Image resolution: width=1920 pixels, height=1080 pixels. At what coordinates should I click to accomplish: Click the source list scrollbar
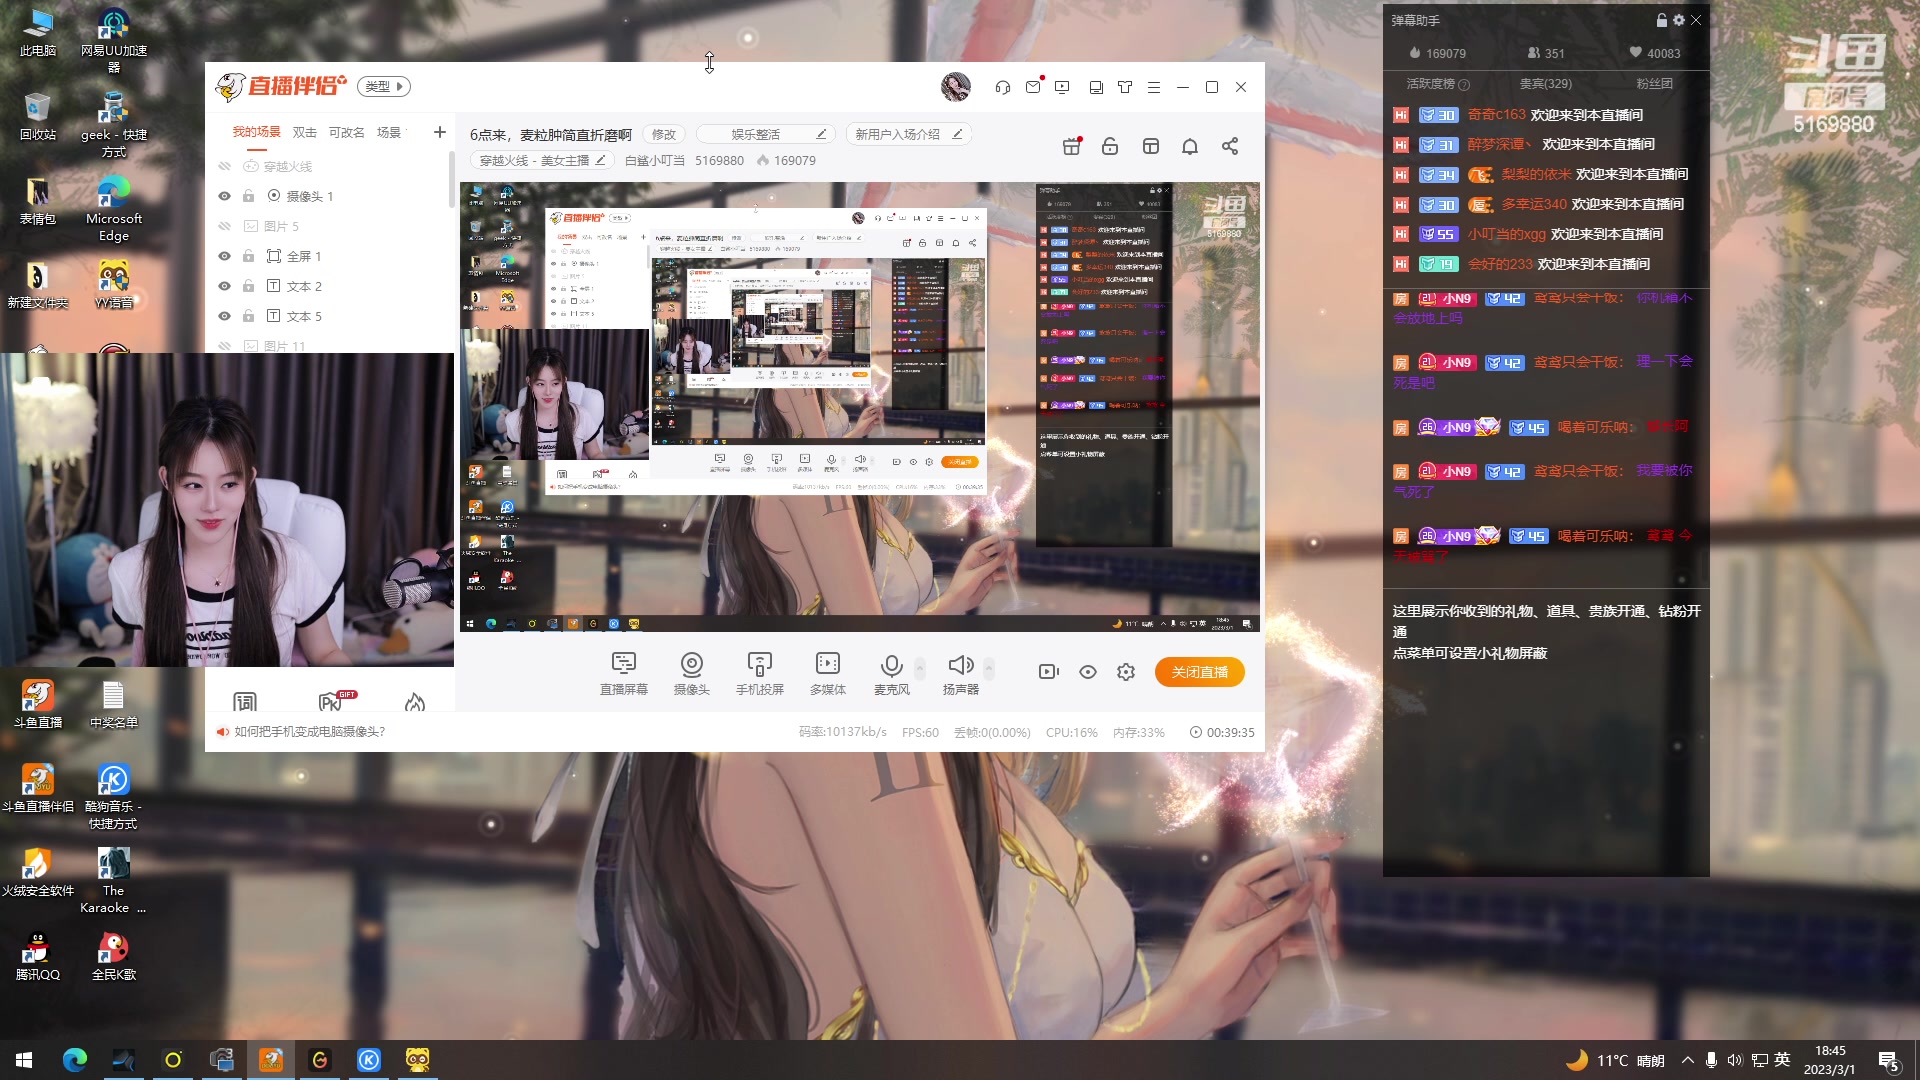pyautogui.click(x=452, y=180)
